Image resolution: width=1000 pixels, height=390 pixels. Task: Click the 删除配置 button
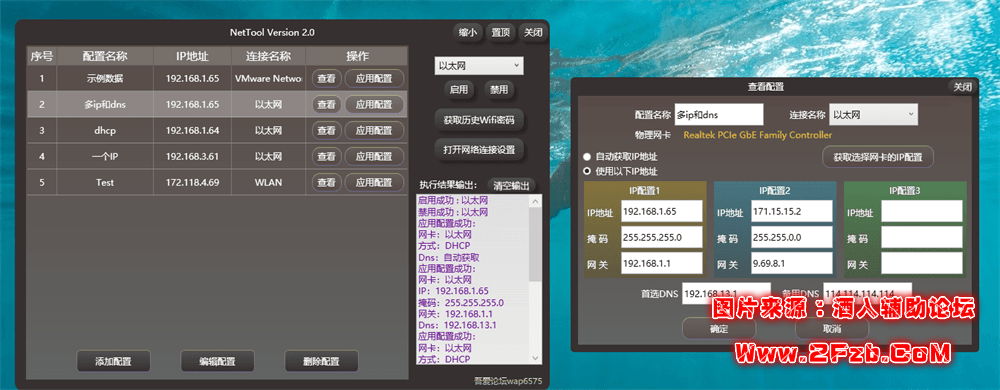coord(321,361)
